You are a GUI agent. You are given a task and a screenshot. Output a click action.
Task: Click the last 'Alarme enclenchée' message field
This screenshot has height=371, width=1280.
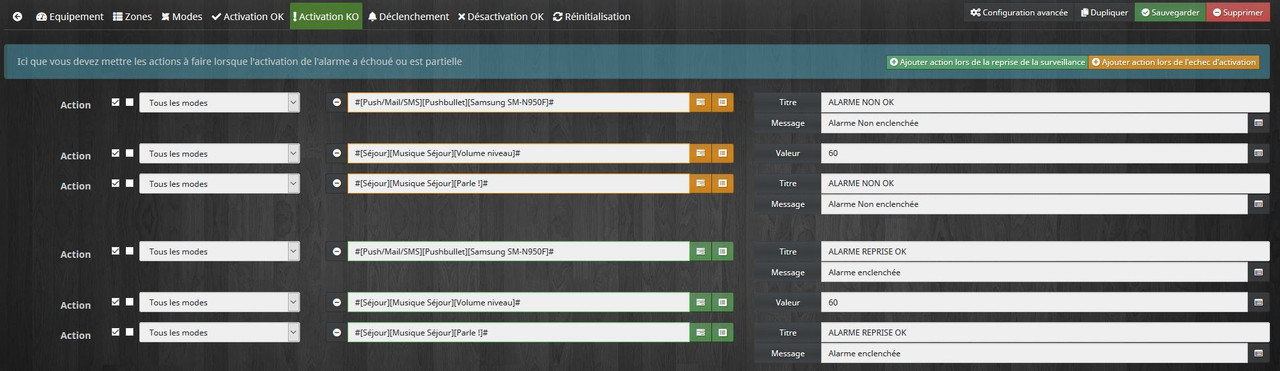click(x=1034, y=353)
